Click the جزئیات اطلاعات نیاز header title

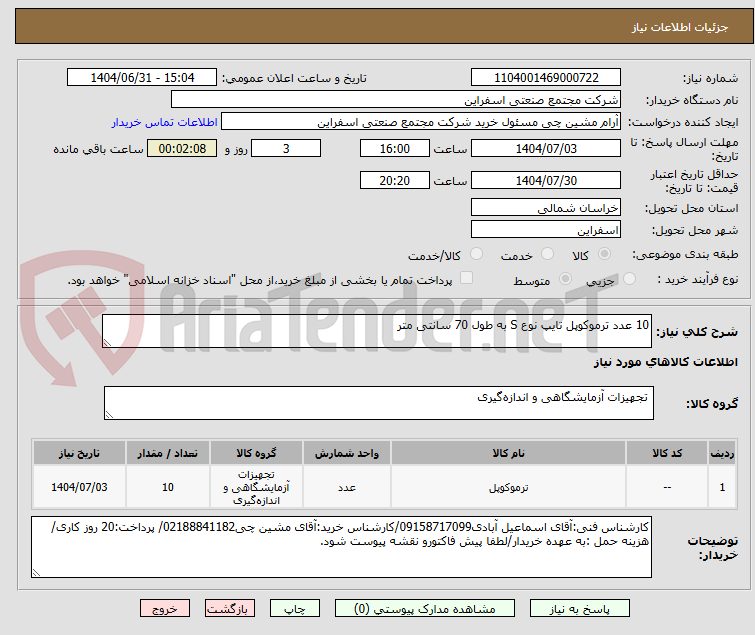pos(680,27)
